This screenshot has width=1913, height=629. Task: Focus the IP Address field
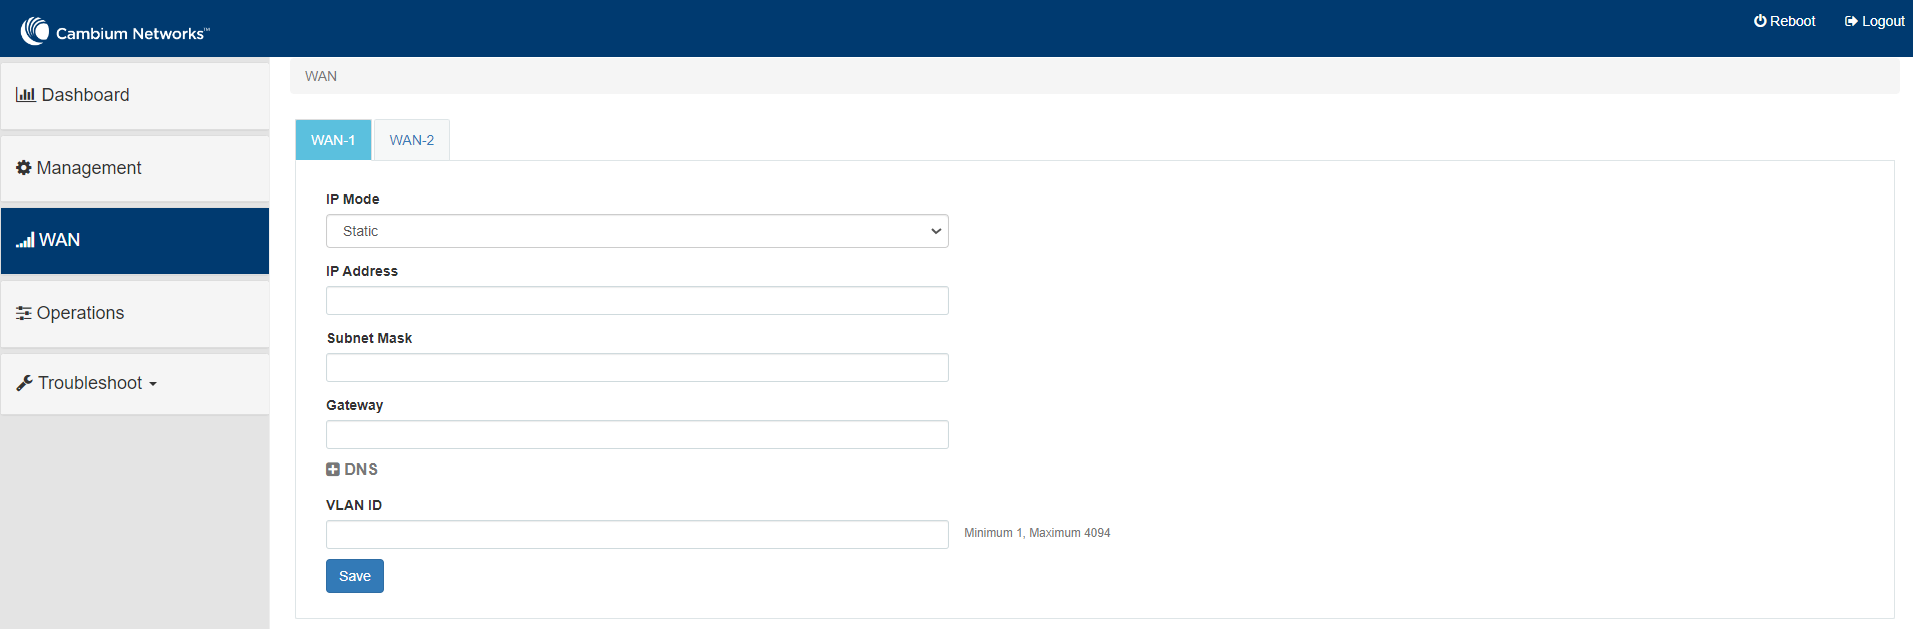point(637,301)
